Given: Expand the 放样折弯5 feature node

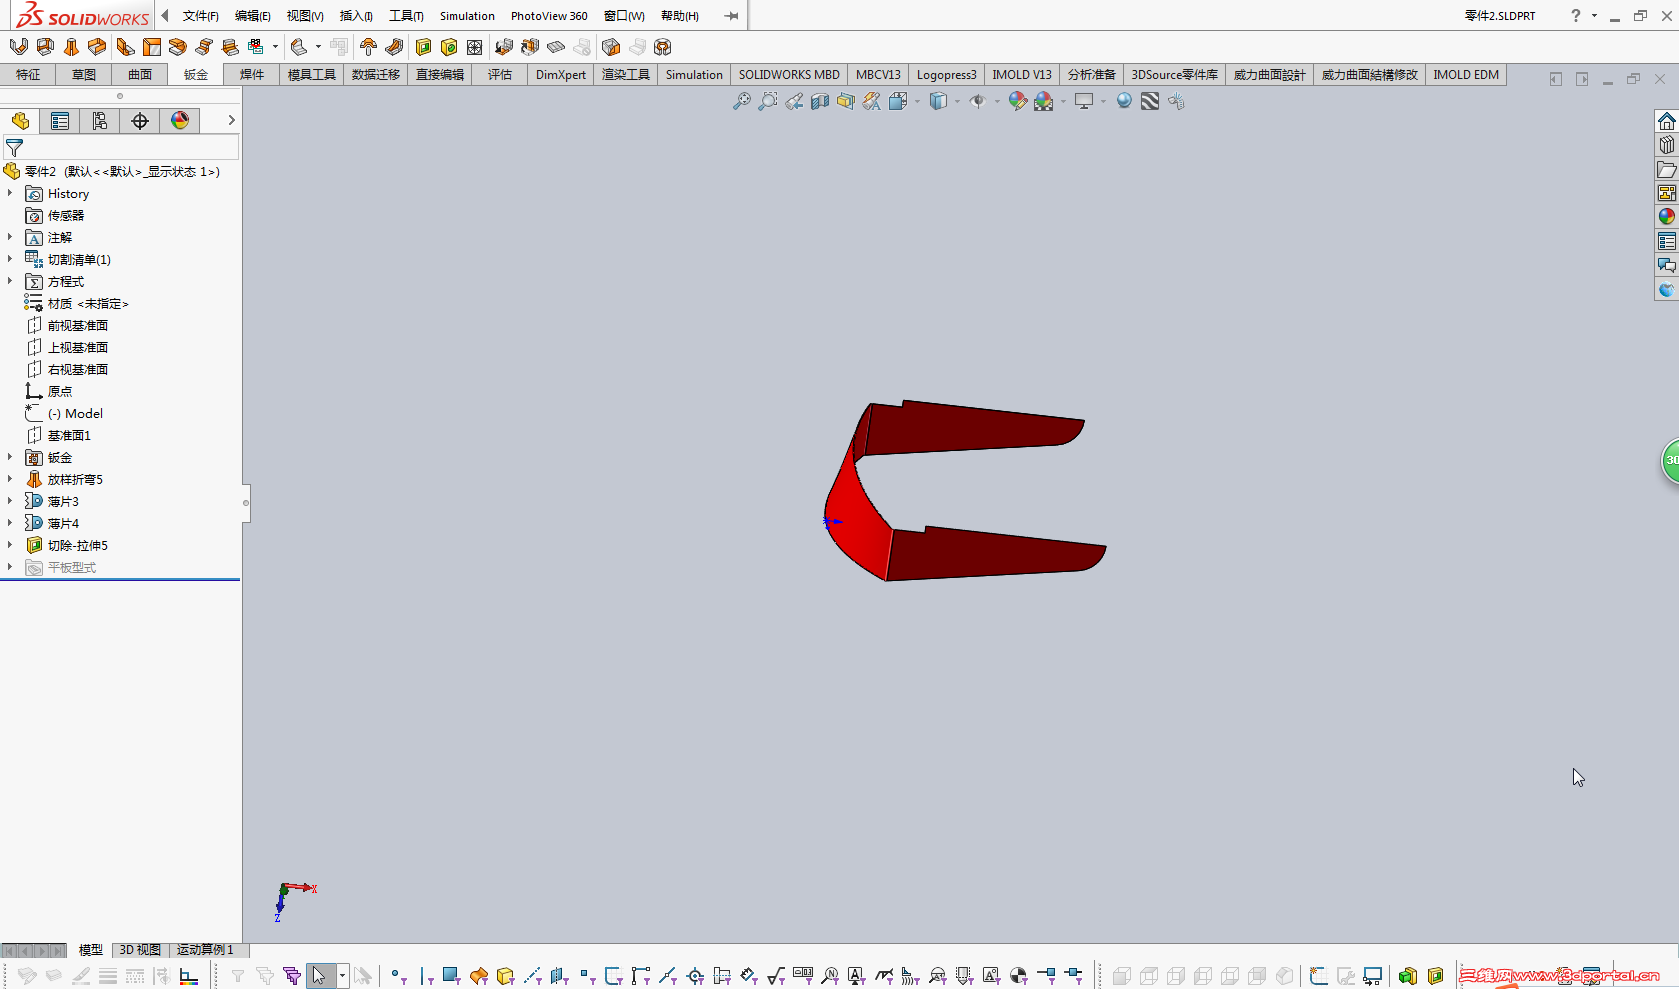Looking at the screenshot, I should 10,479.
